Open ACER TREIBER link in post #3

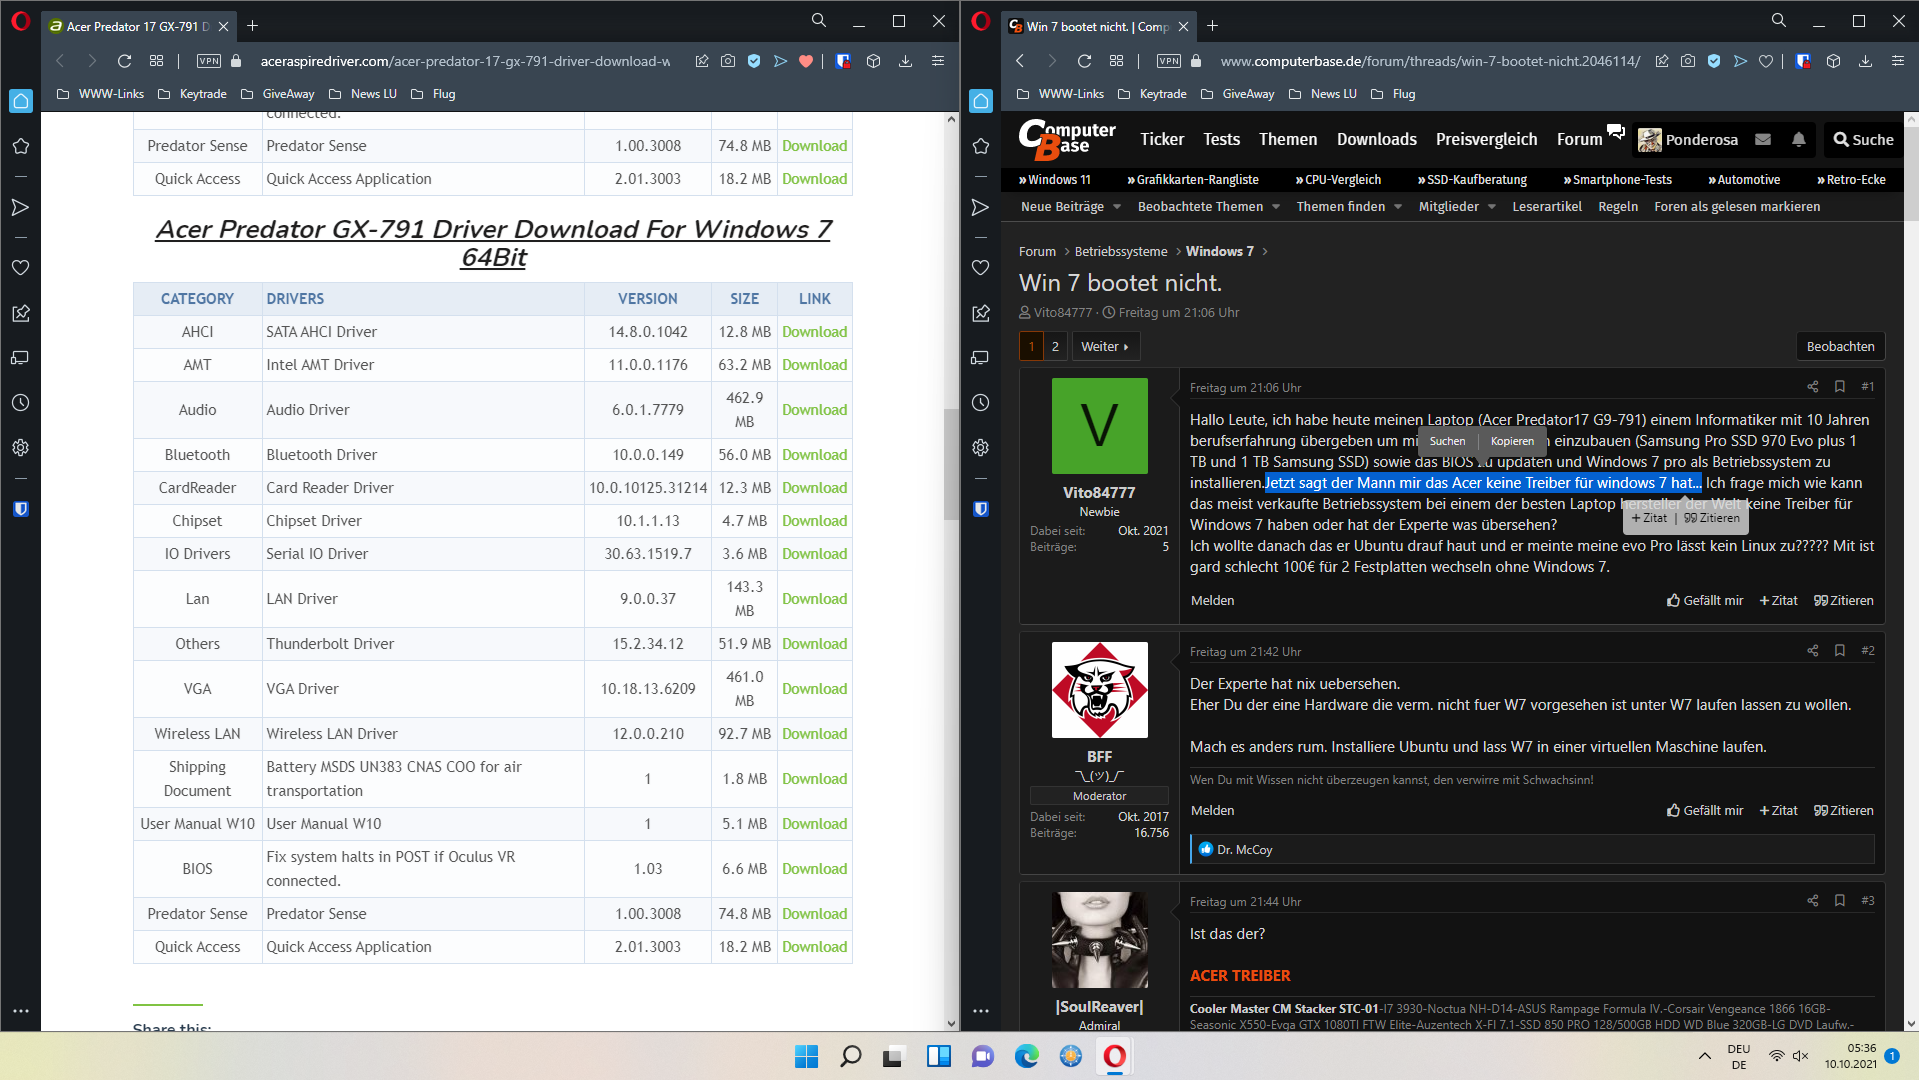click(x=1240, y=976)
